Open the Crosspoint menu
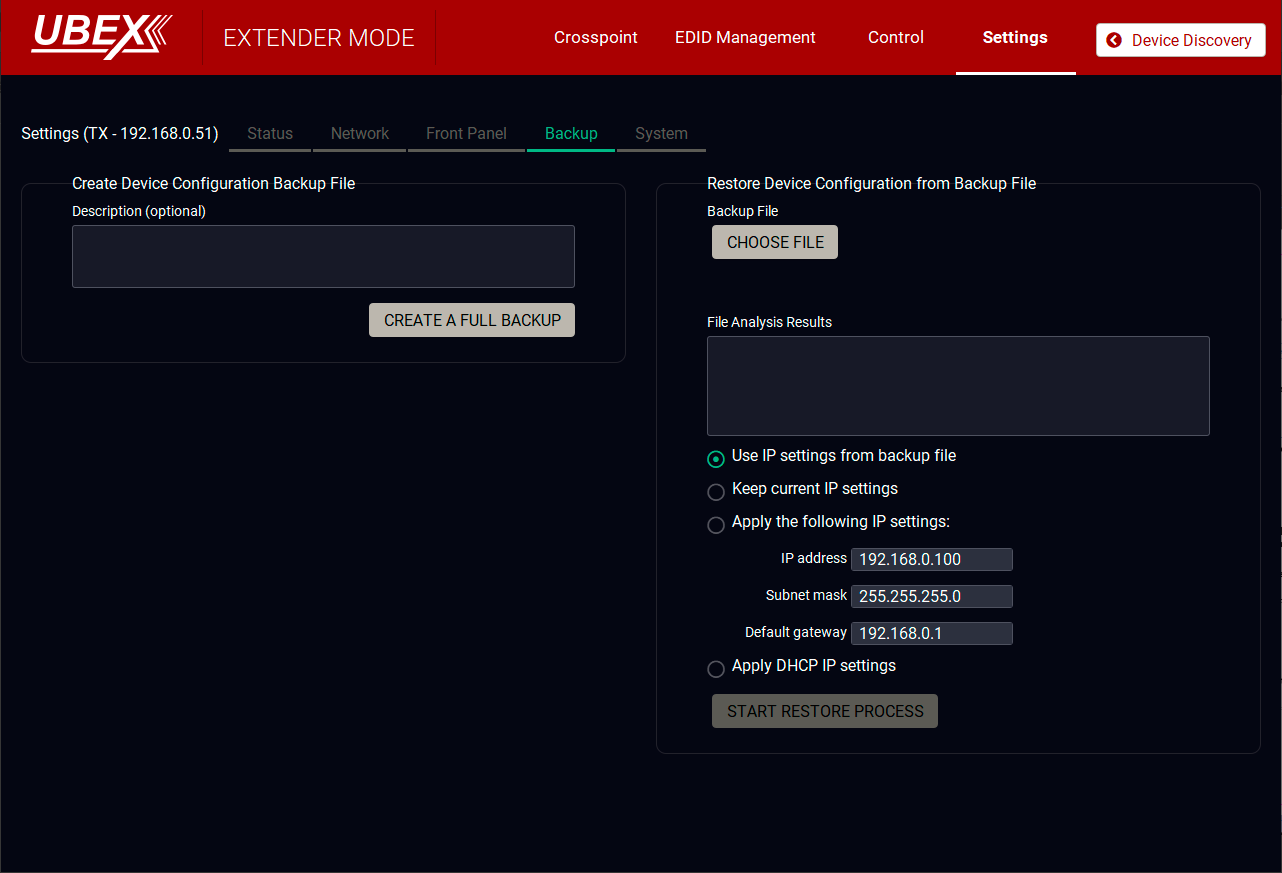Screen dimensions: 1282x873 click(596, 38)
